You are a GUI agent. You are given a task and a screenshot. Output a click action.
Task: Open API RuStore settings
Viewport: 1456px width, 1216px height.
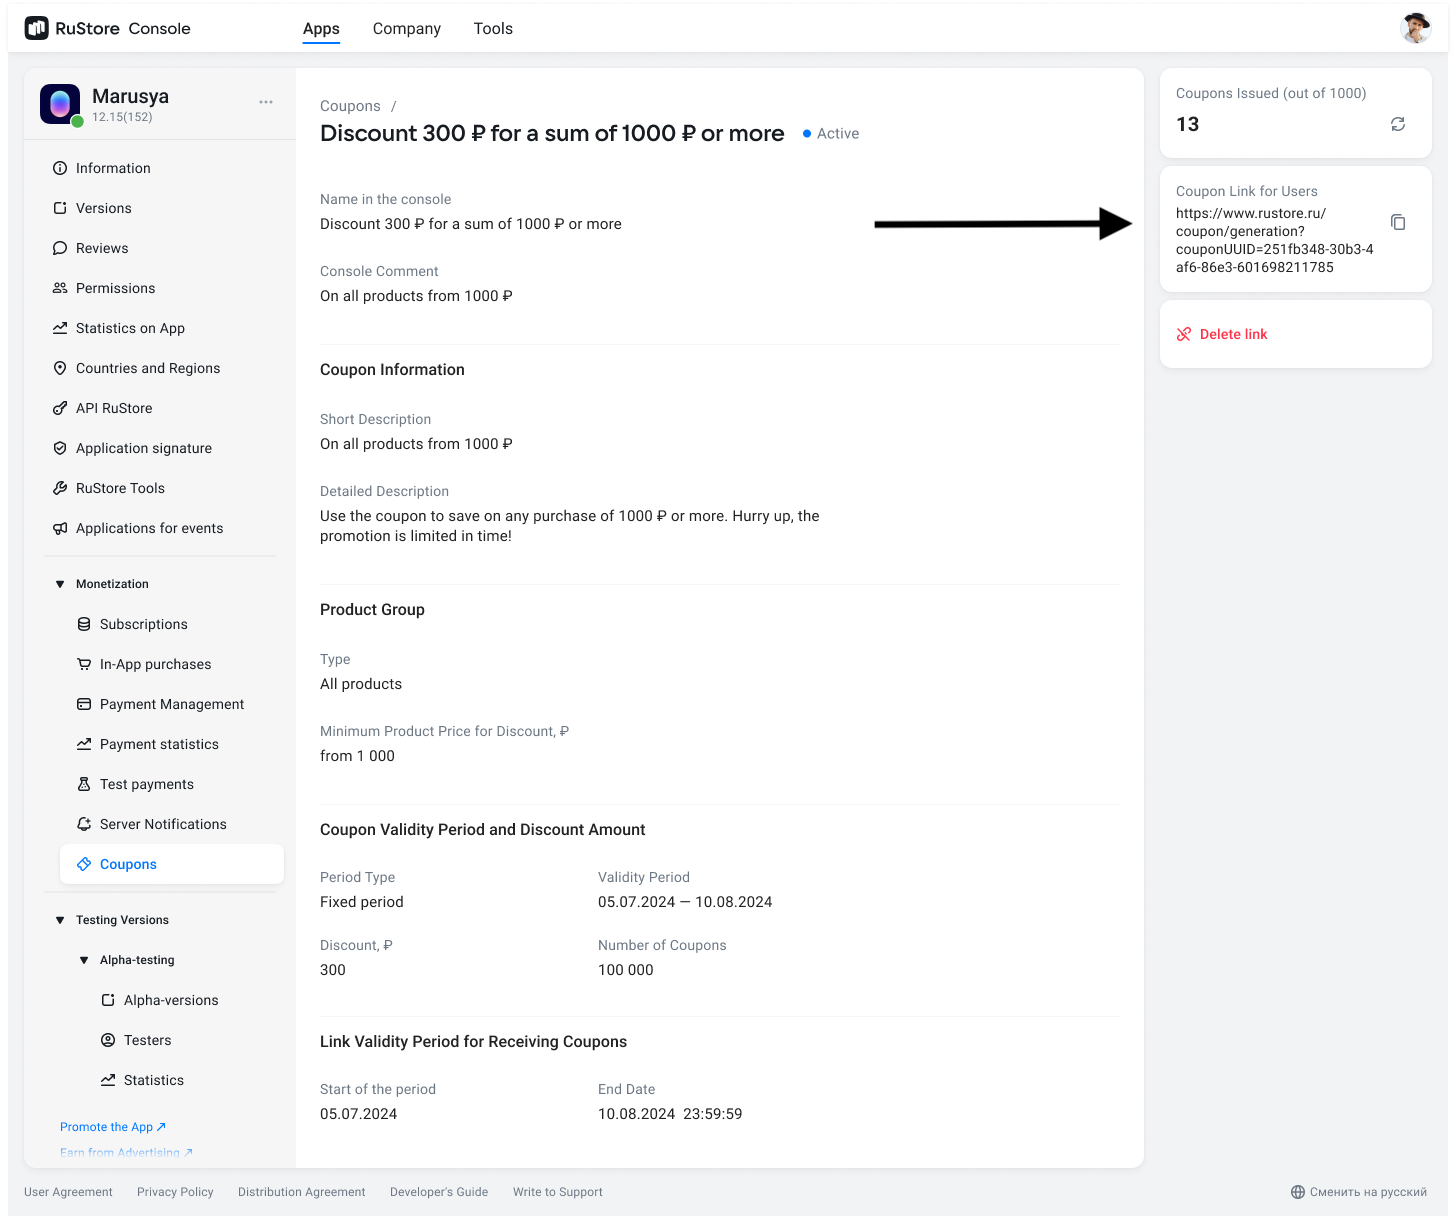tap(114, 408)
